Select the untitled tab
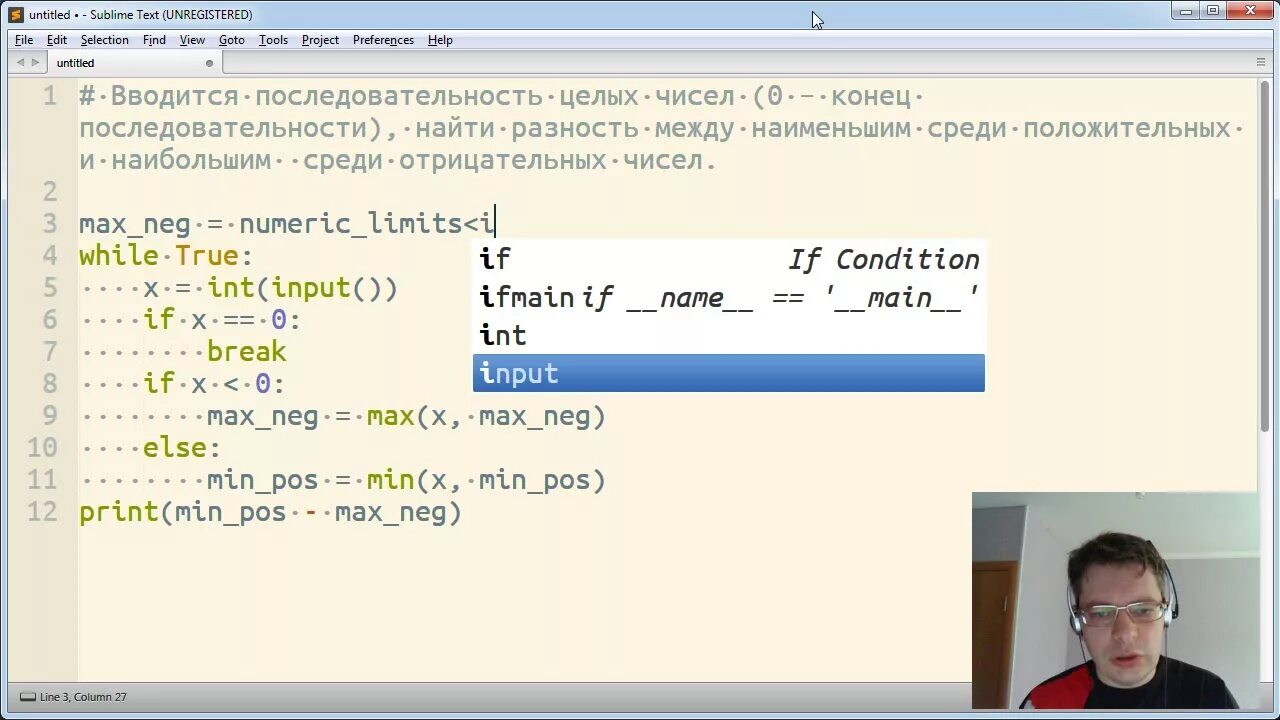This screenshot has height=720, width=1280. [133, 63]
